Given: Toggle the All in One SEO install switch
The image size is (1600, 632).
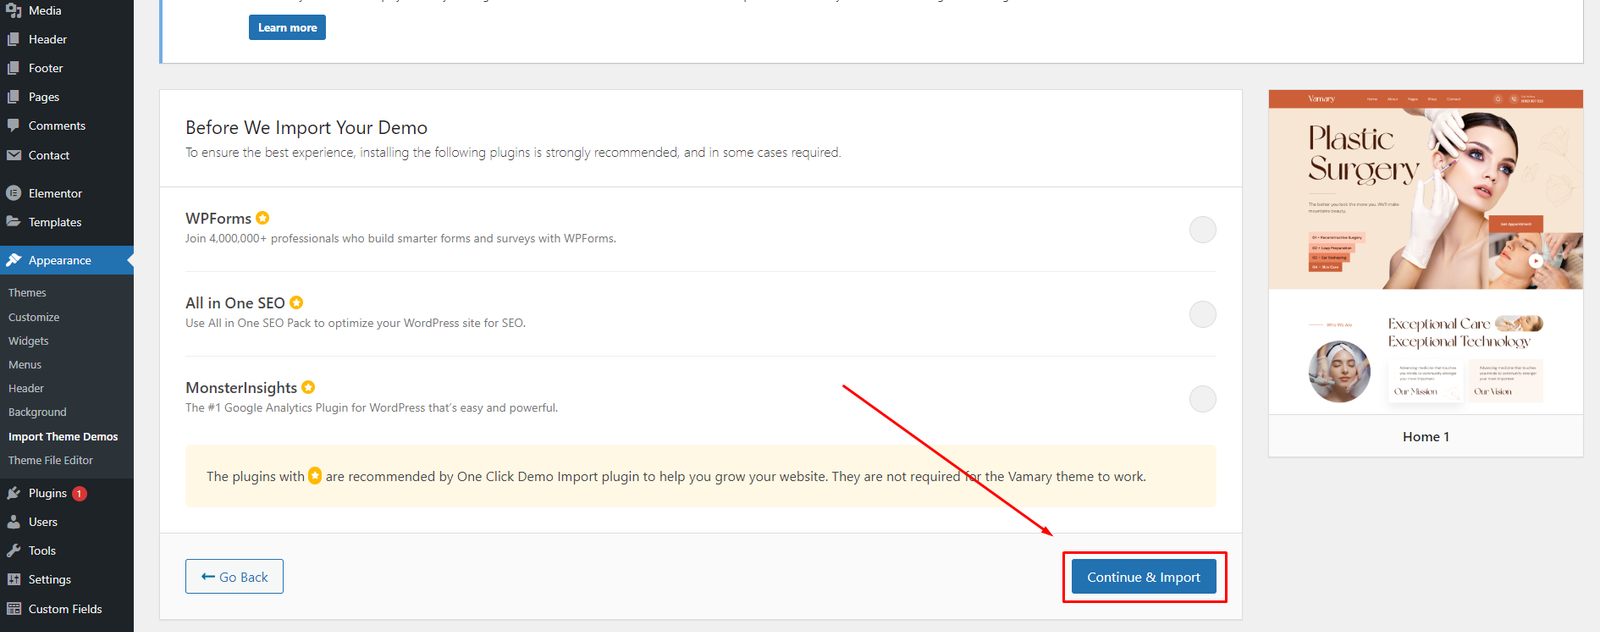Looking at the screenshot, I should (1202, 315).
